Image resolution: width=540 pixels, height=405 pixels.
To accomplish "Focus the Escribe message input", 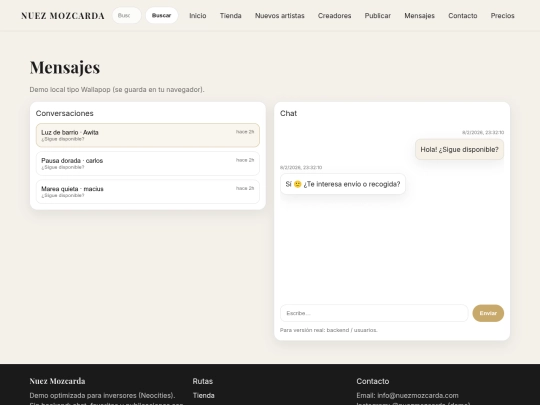I will click(374, 313).
